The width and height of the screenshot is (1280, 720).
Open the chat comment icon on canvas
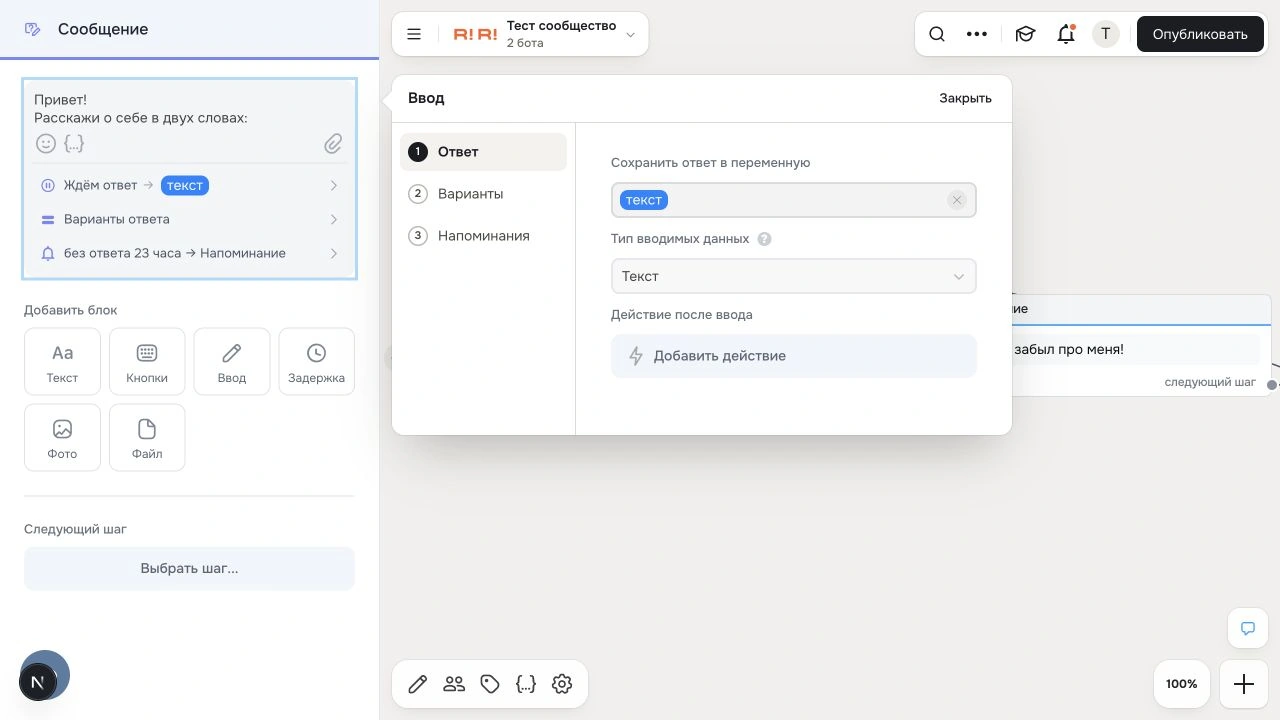tap(1248, 629)
